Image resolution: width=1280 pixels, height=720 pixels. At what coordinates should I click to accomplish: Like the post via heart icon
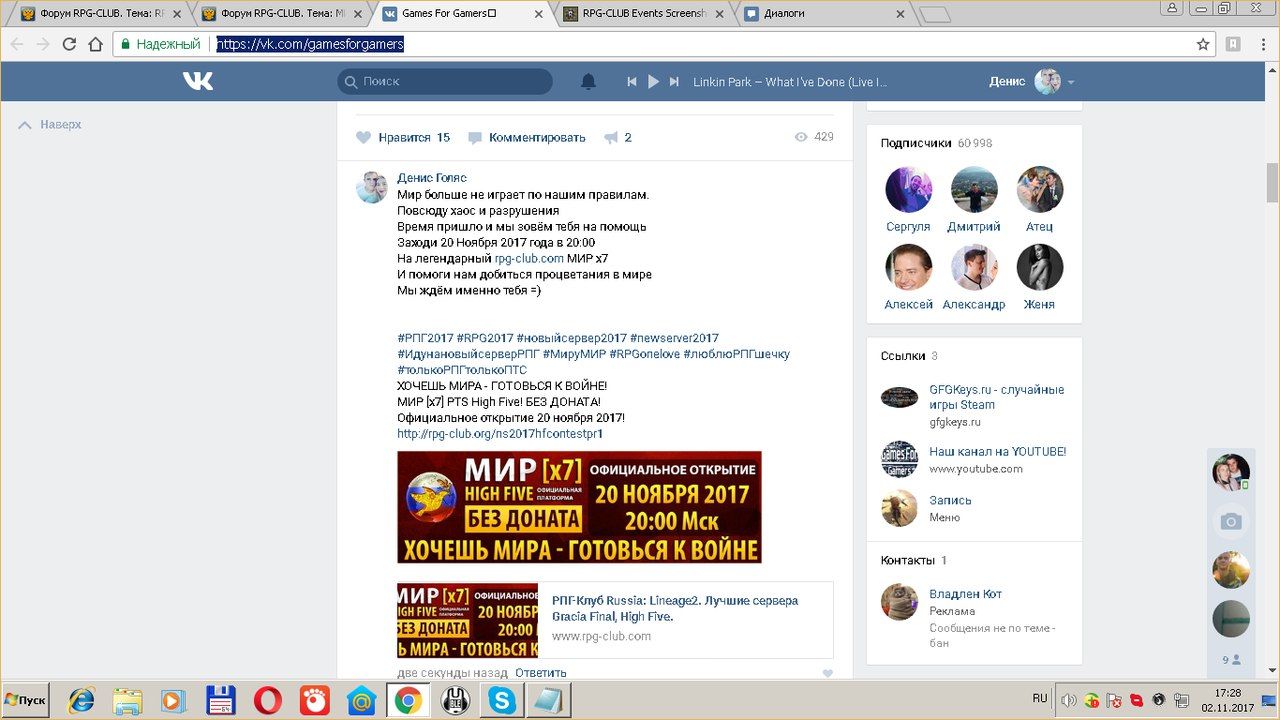point(363,137)
